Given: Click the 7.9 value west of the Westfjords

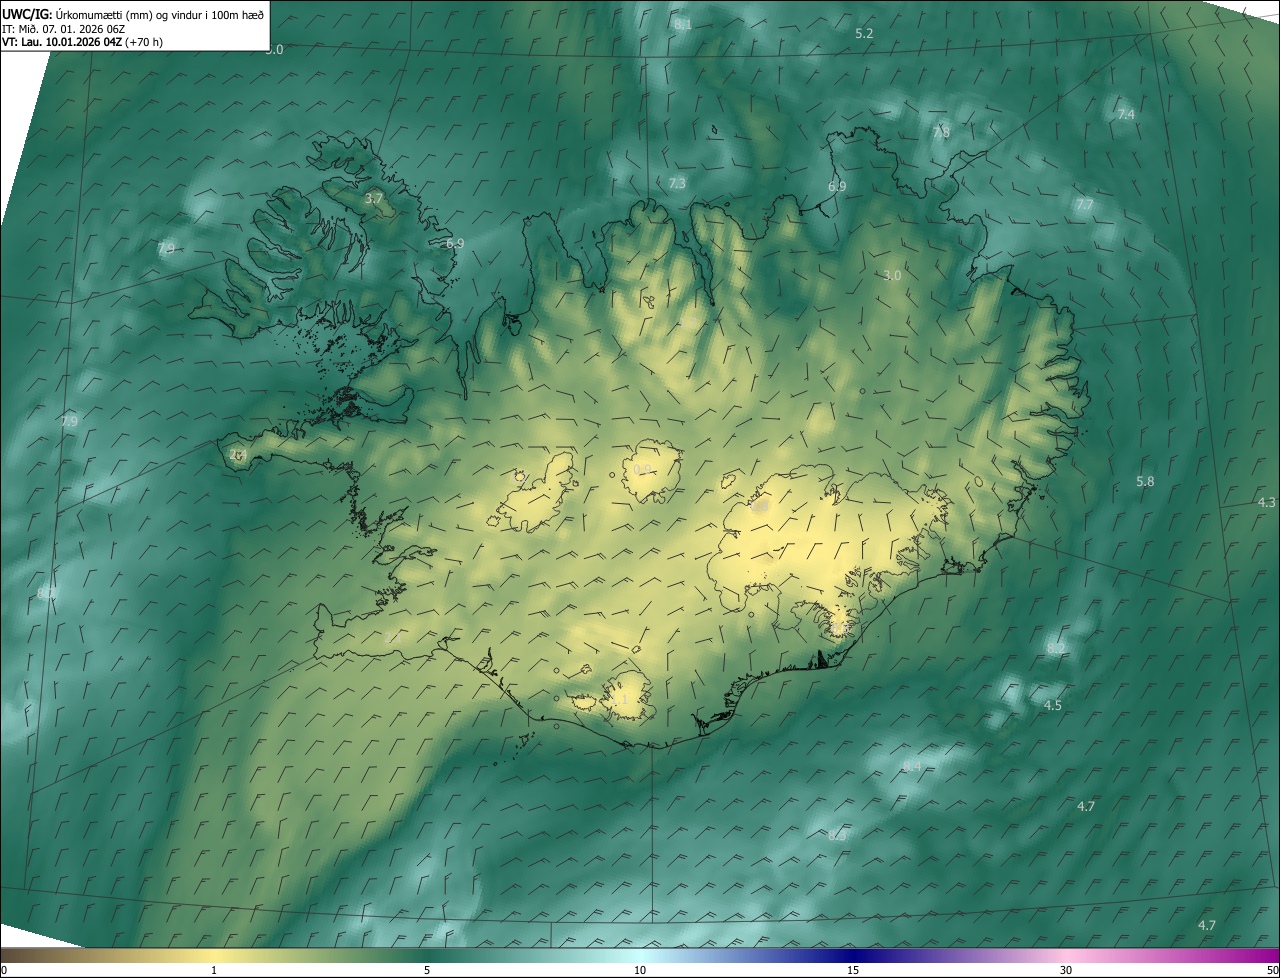Looking at the screenshot, I should [x=166, y=248].
